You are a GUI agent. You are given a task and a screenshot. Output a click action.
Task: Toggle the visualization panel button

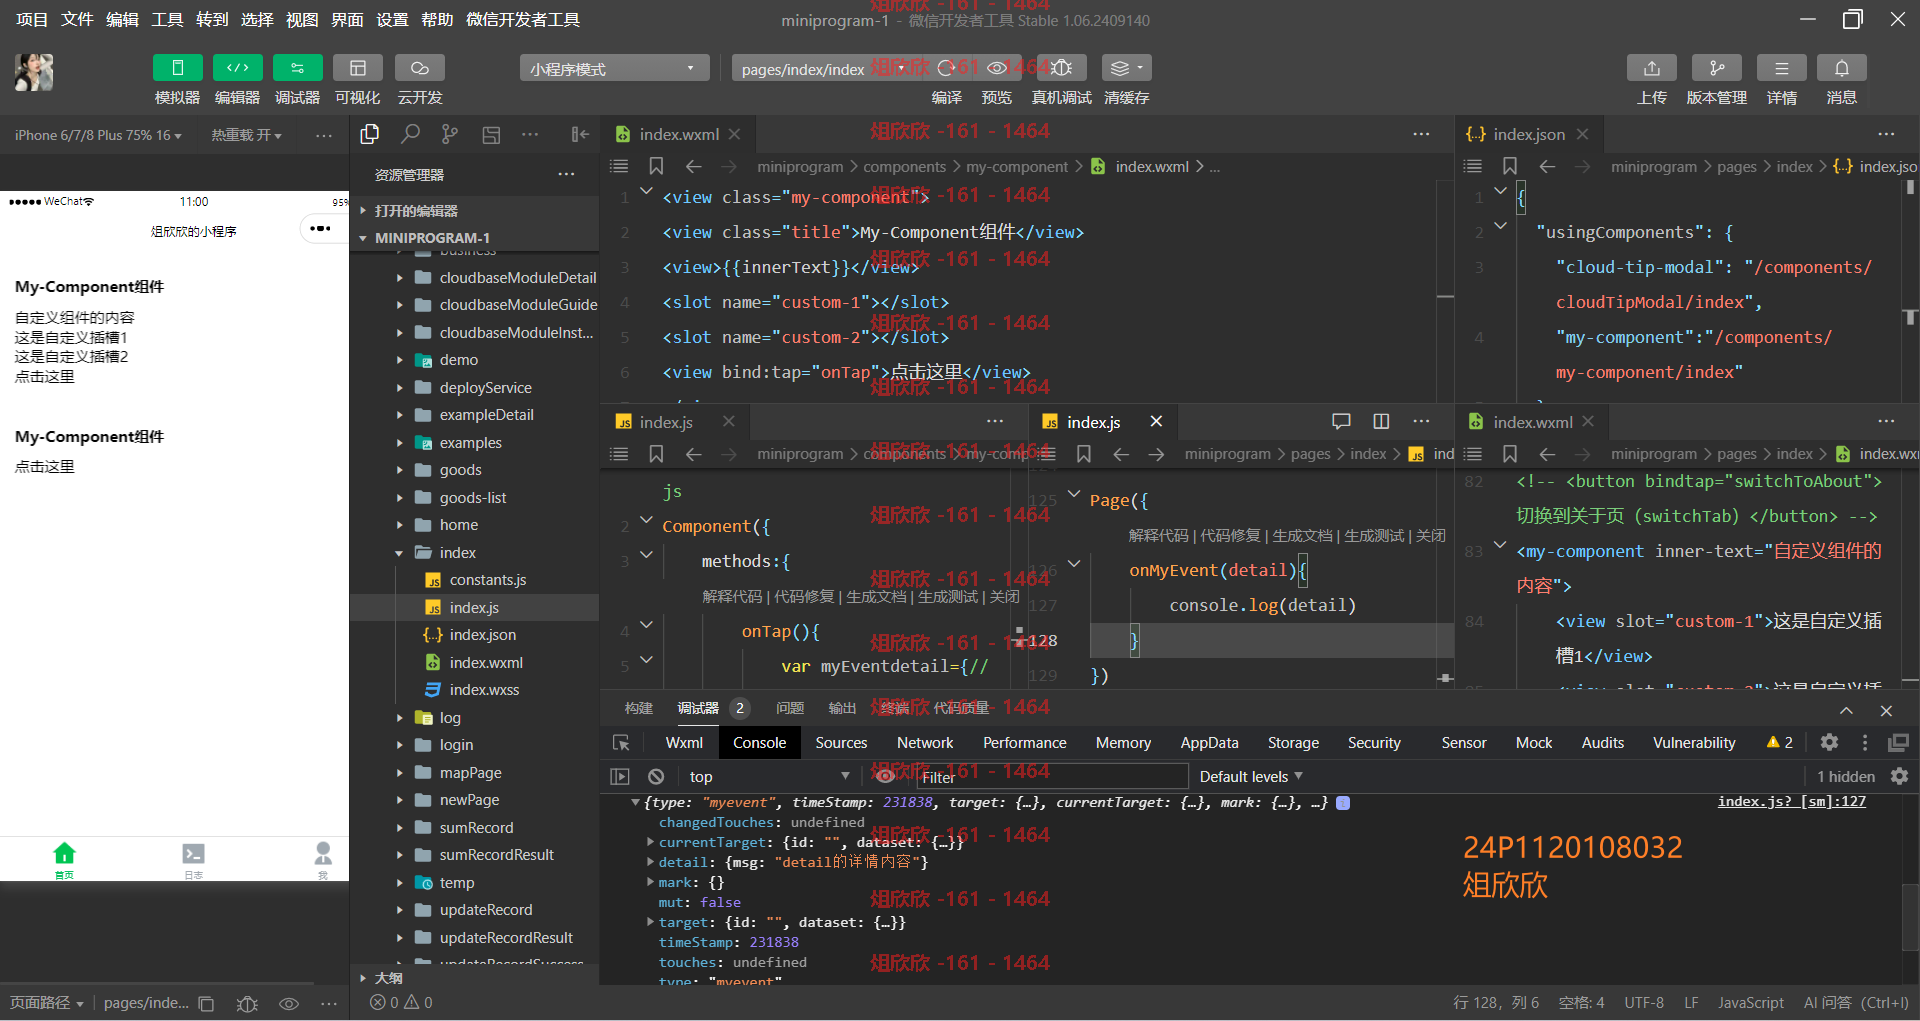click(x=357, y=68)
